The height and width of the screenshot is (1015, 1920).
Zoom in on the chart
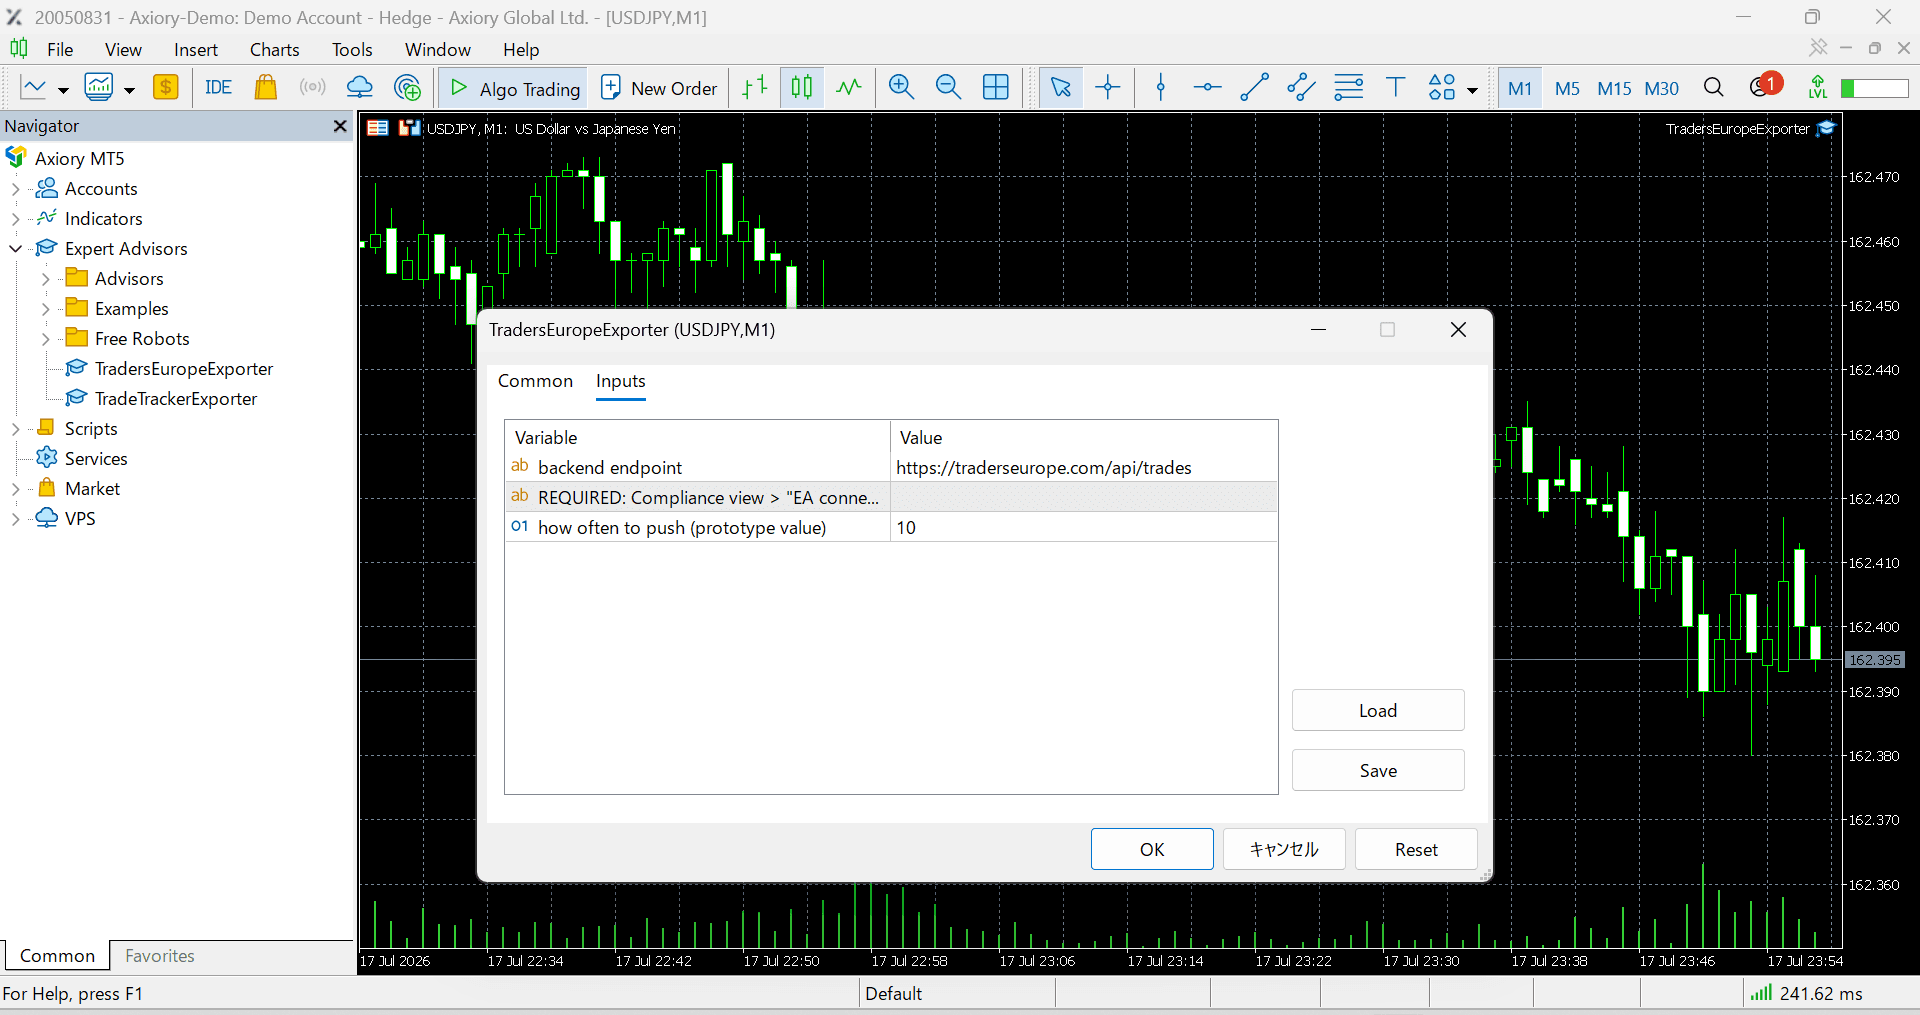pyautogui.click(x=902, y=88)
